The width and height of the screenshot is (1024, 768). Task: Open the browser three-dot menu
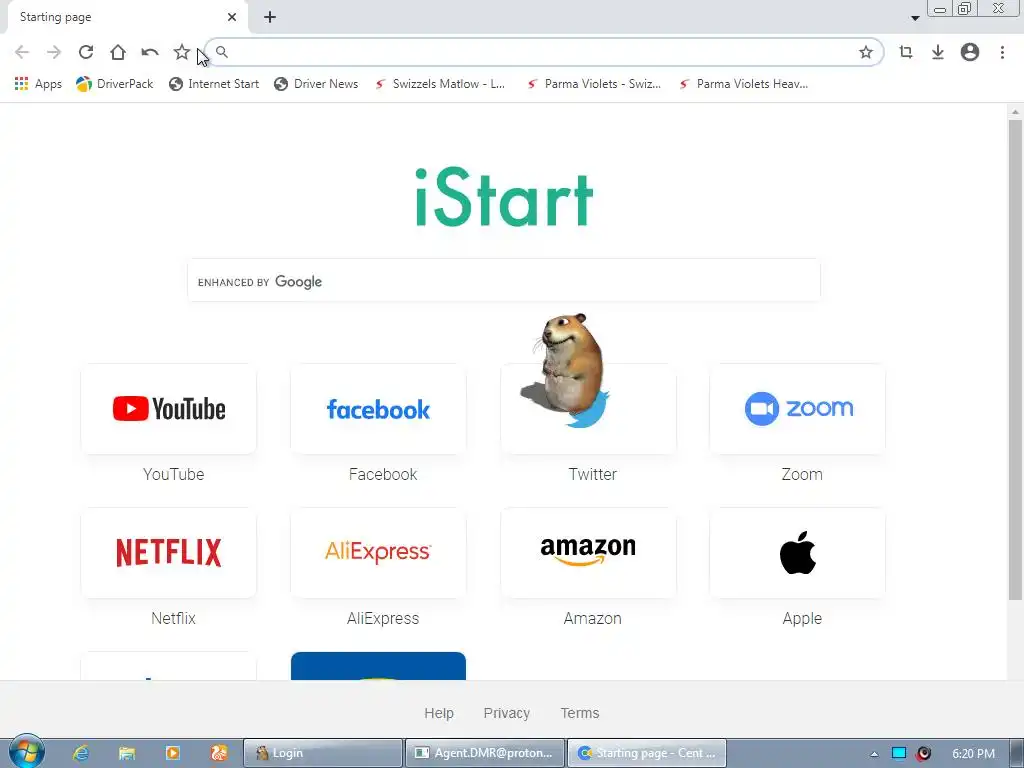[x=1002, y=52]
